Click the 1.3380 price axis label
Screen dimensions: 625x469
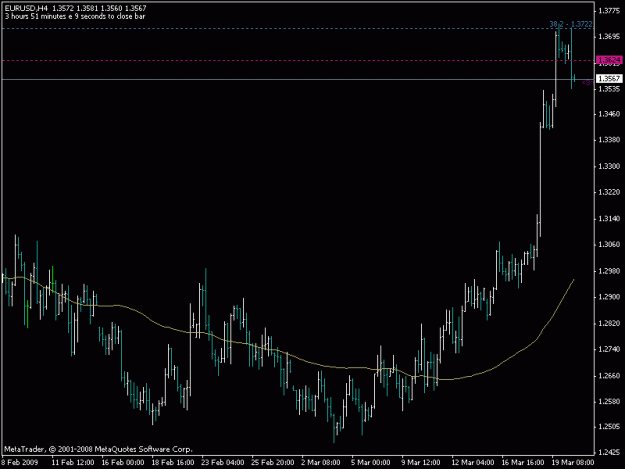(x=609, y=140)
